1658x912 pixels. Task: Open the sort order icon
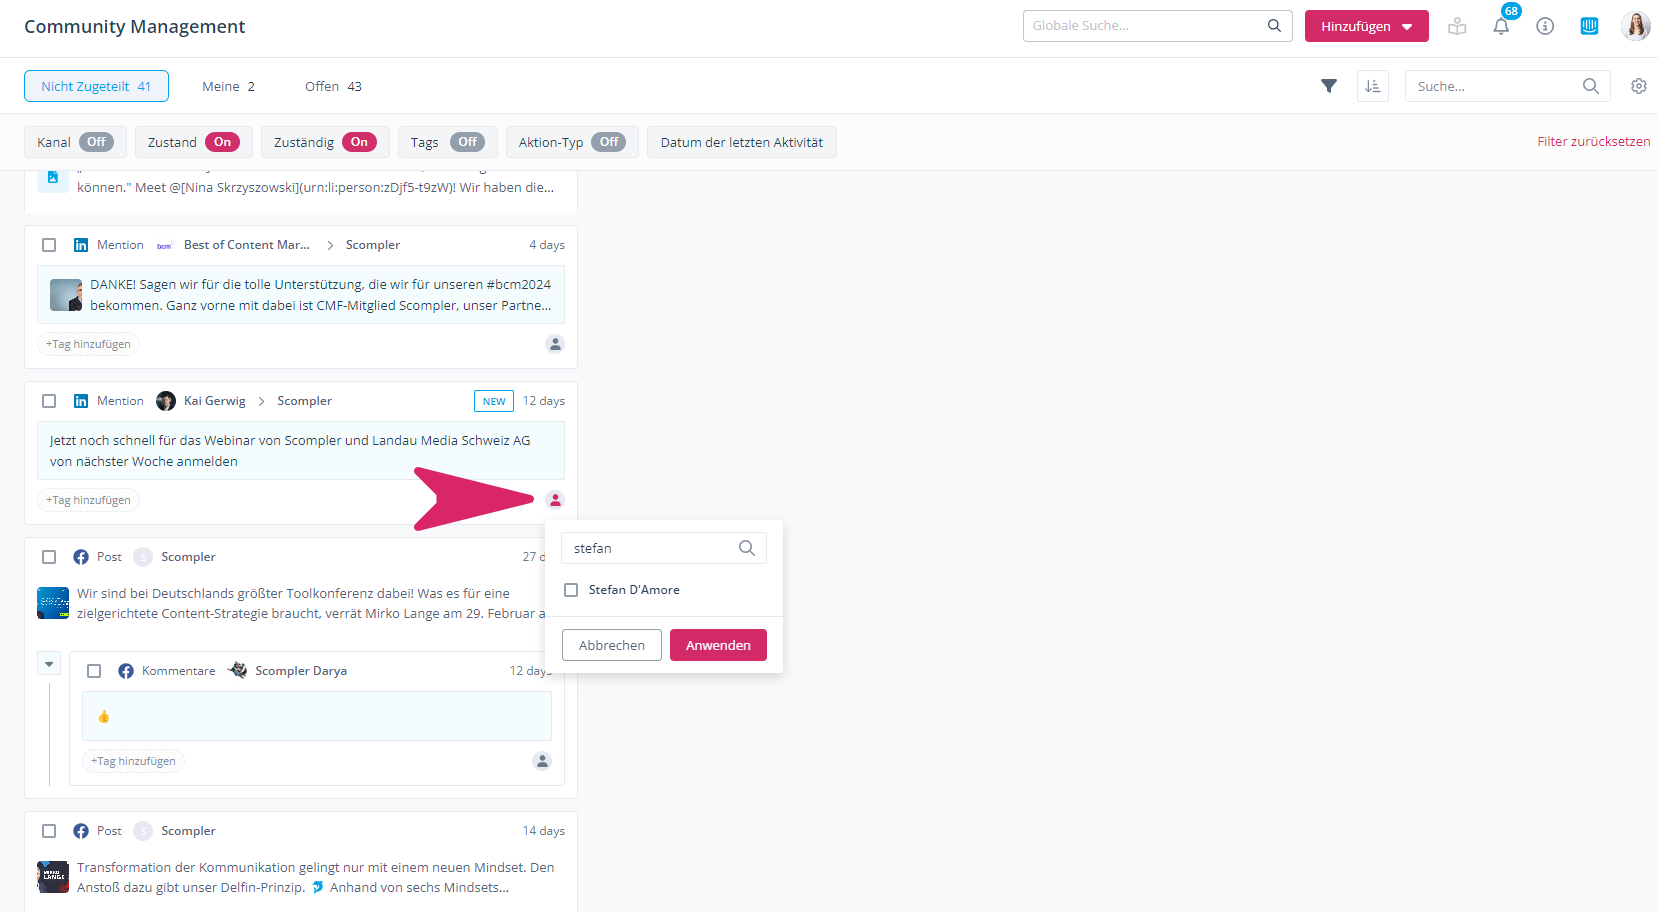pos(1373,86)
